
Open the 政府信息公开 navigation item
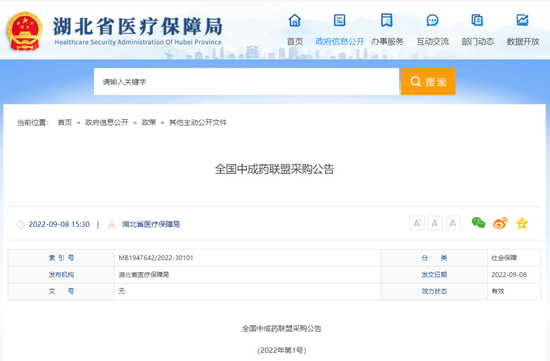[x=340, y=42]
